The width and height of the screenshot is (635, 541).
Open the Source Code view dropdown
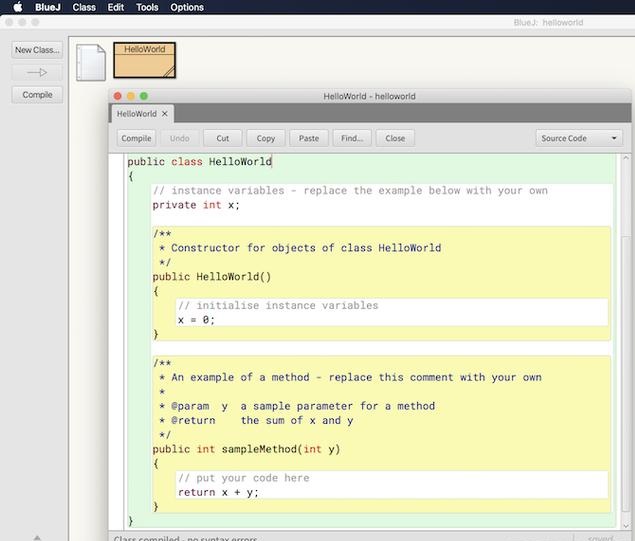point(579,138)
